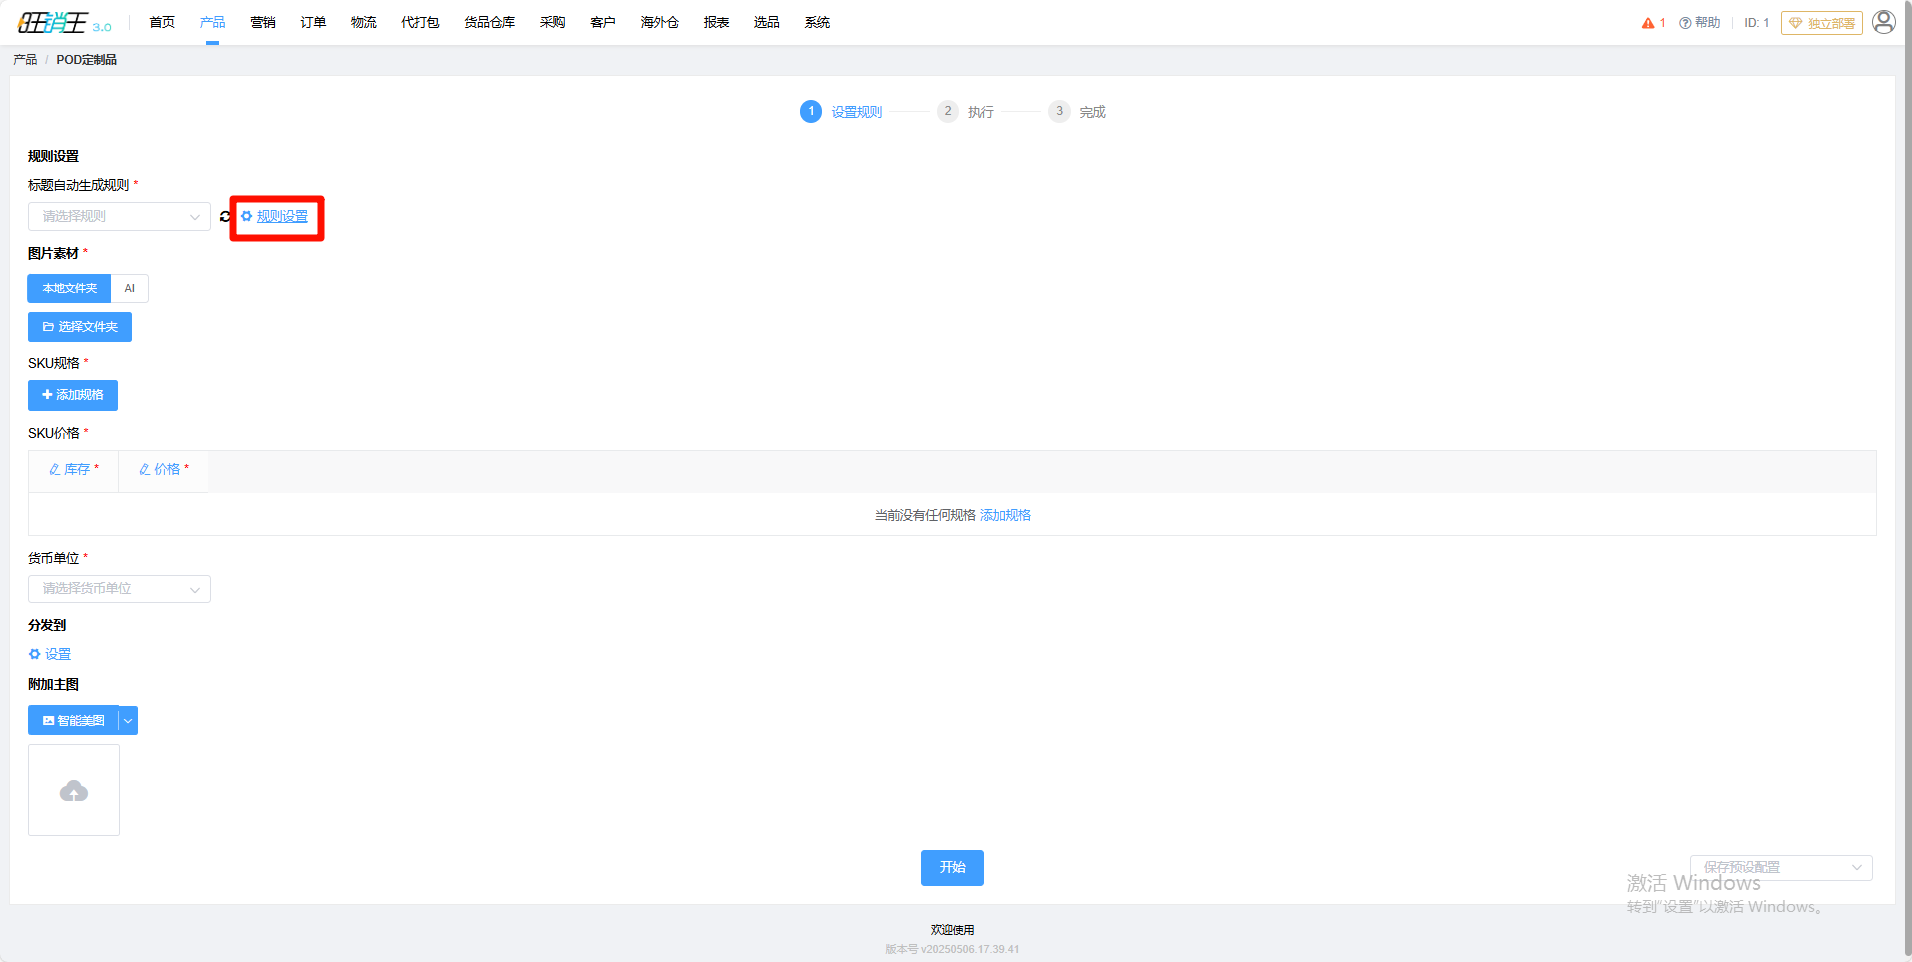Select 本地文件夹 image source toggle

(x=69, y=288)
